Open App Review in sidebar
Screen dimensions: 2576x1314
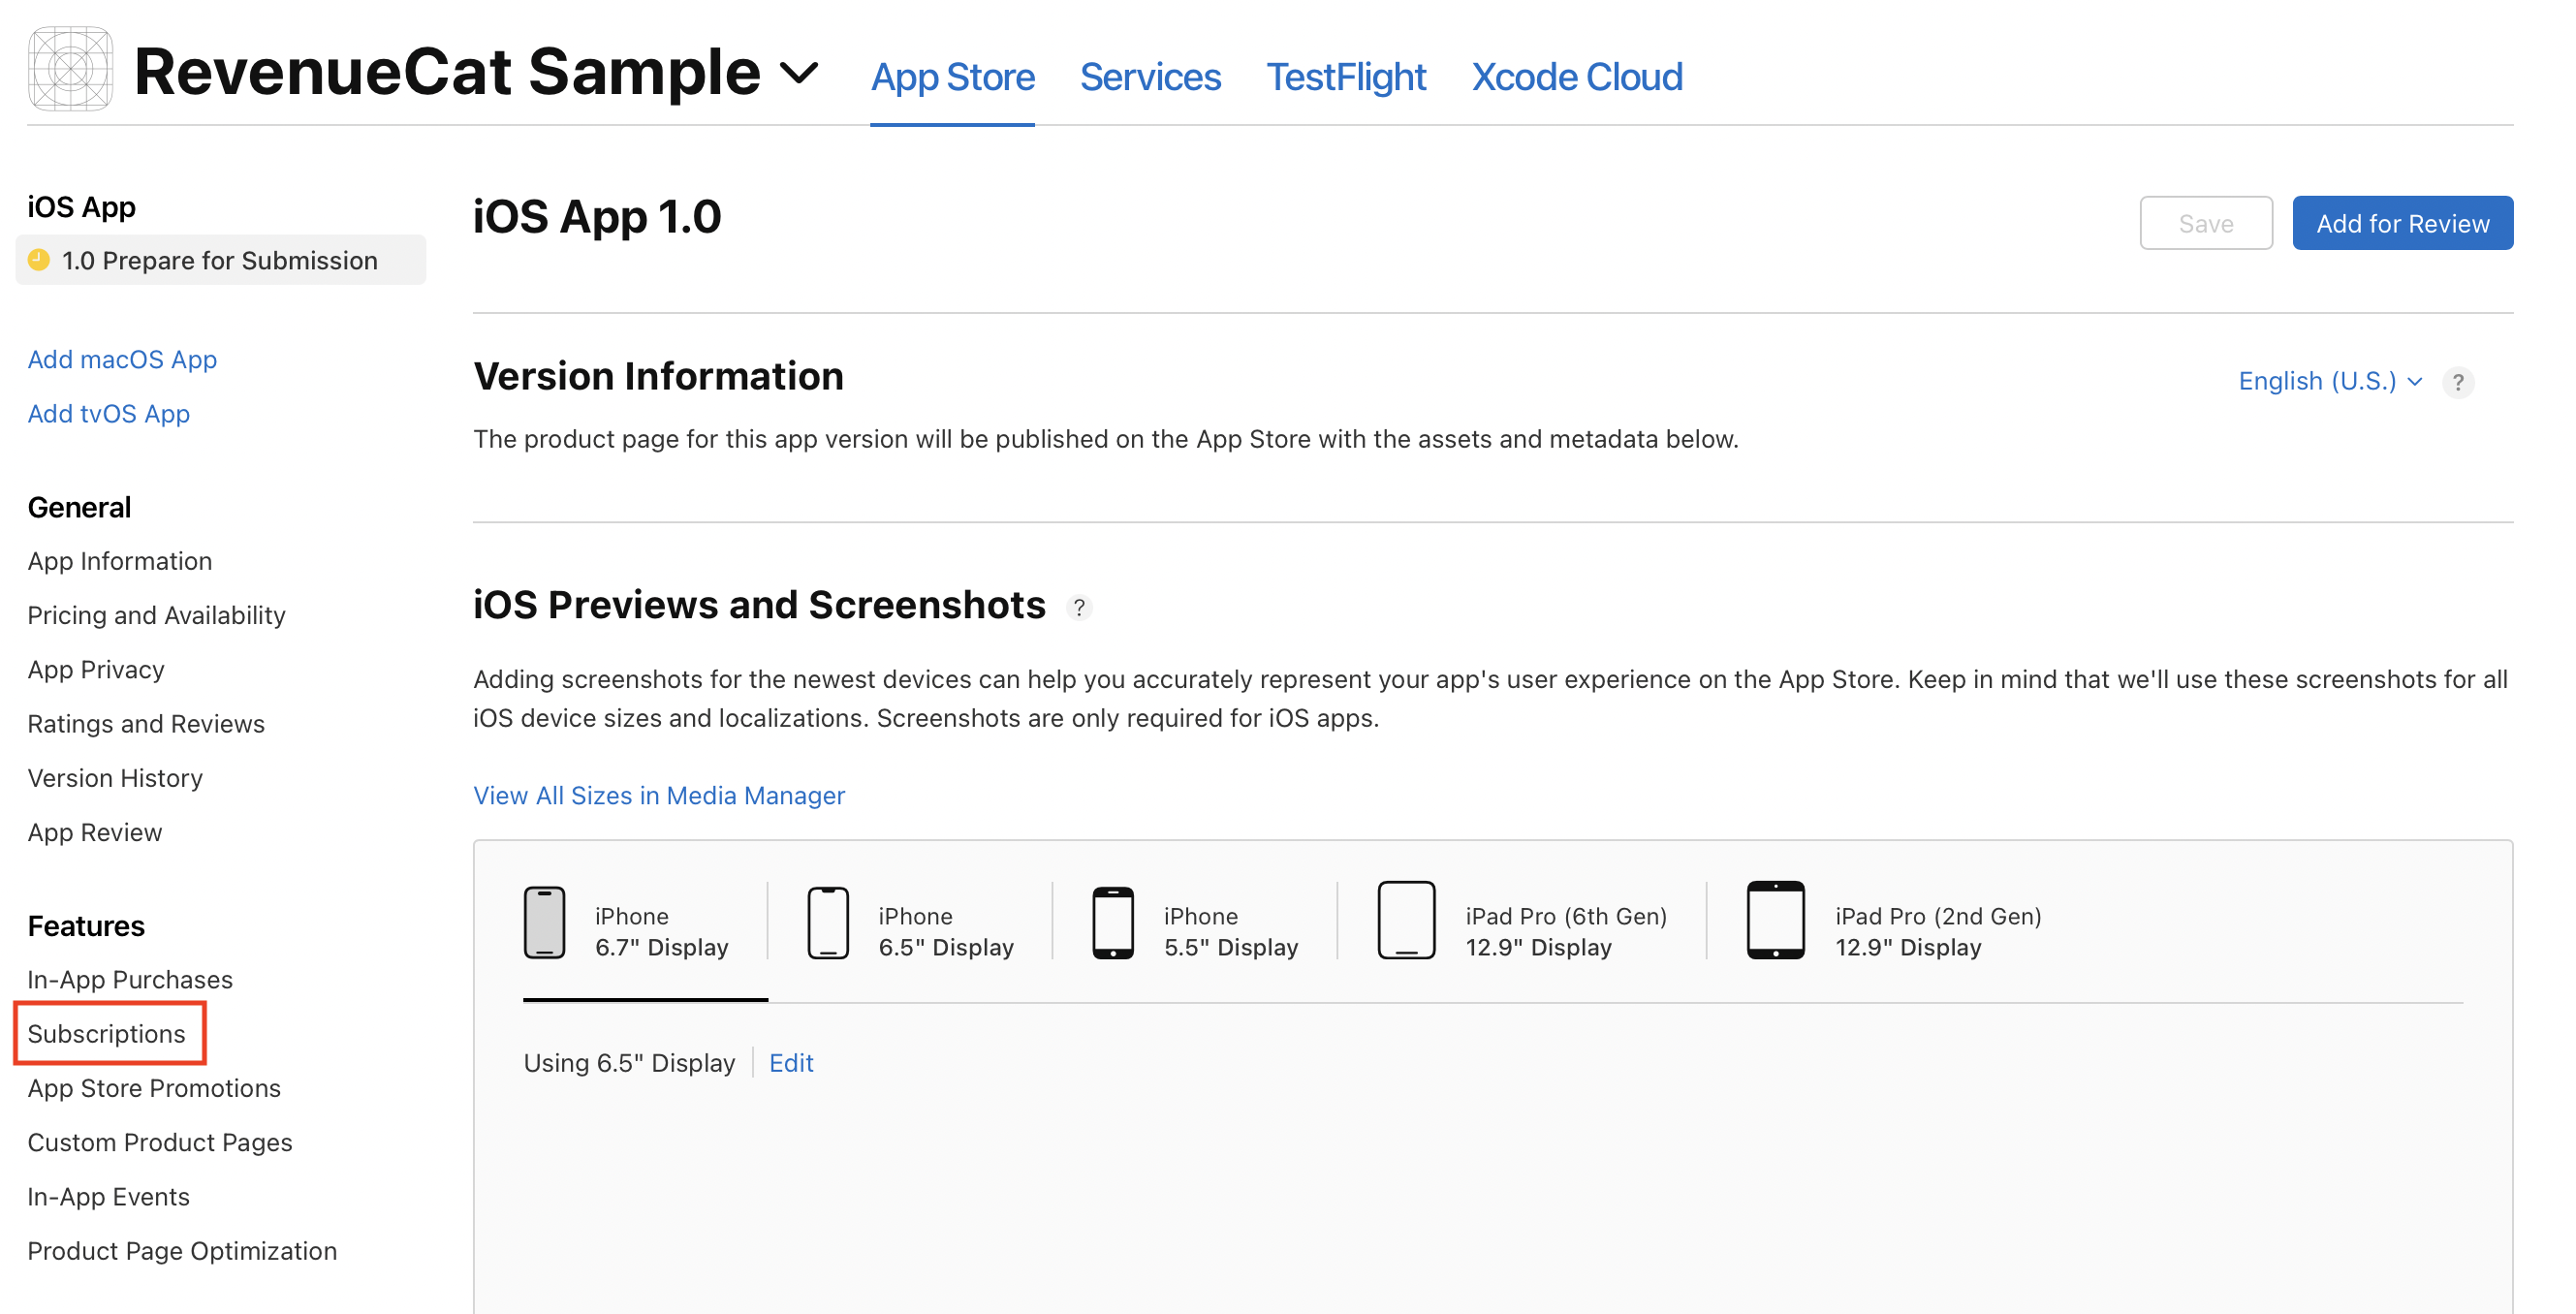tap(94, 832)
